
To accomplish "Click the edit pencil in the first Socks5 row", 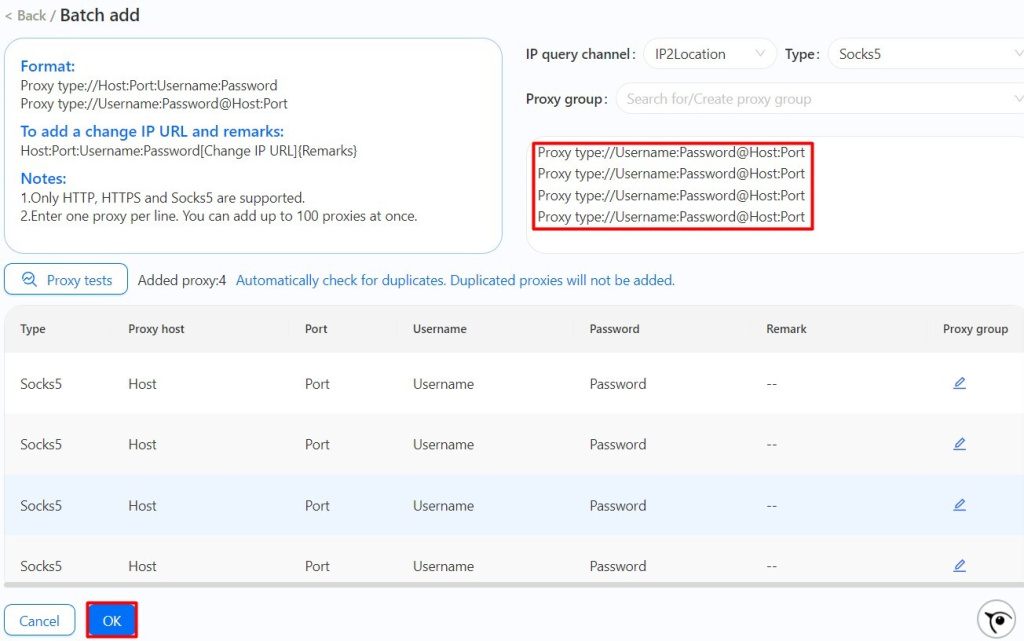I will coord(959,383).
